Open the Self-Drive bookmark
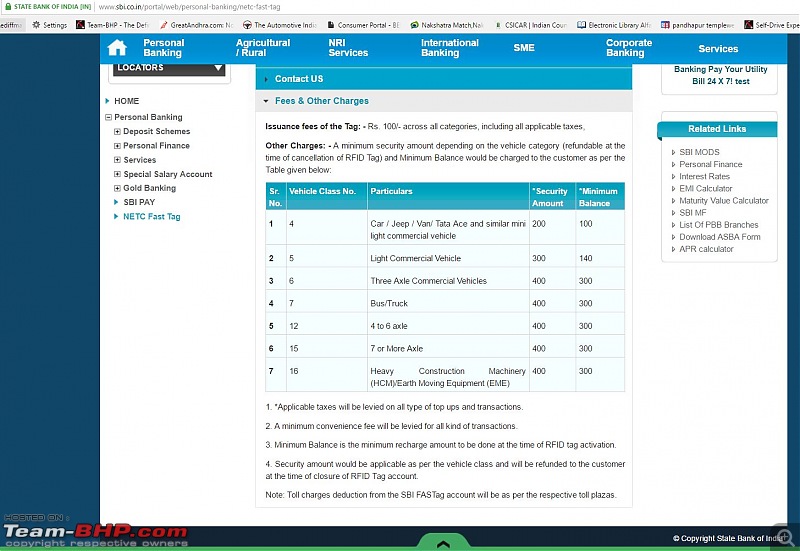 coord(772,24)
